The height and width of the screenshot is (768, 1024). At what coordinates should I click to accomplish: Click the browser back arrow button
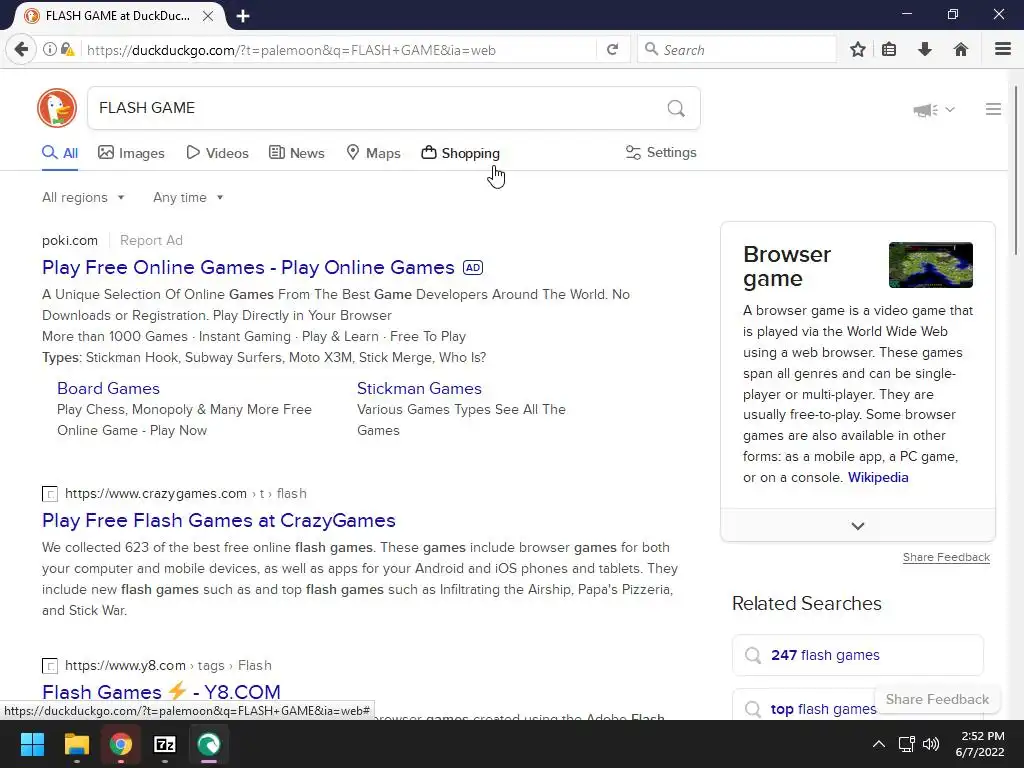(x=21, y=50)
